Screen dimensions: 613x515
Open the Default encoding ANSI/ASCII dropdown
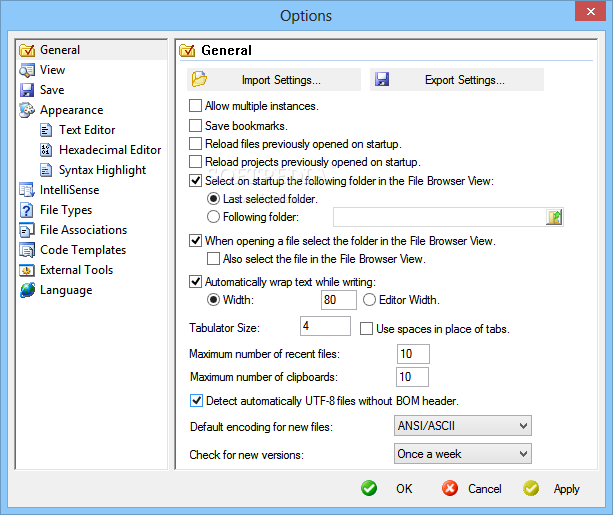click(463, 425)
